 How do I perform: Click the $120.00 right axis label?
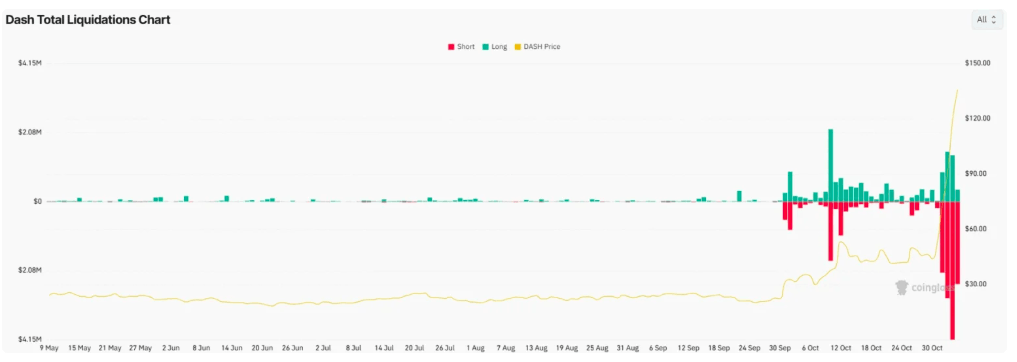[x=977, y=118]
